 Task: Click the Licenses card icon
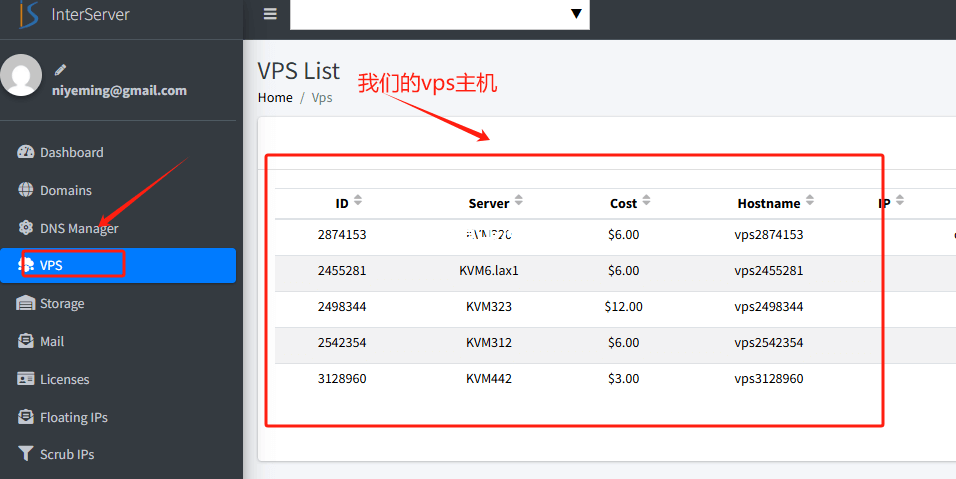[x=26, y=378]
